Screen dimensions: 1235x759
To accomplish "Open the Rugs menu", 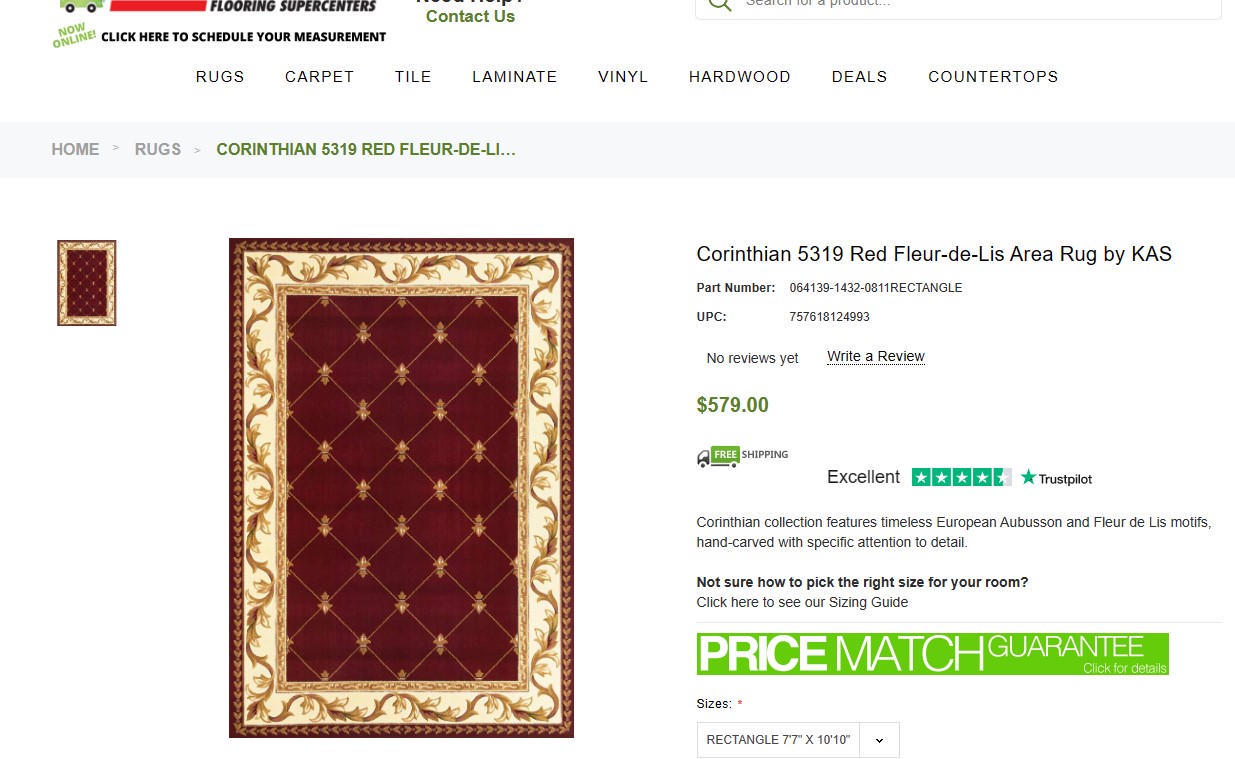I will coord(220,77).
